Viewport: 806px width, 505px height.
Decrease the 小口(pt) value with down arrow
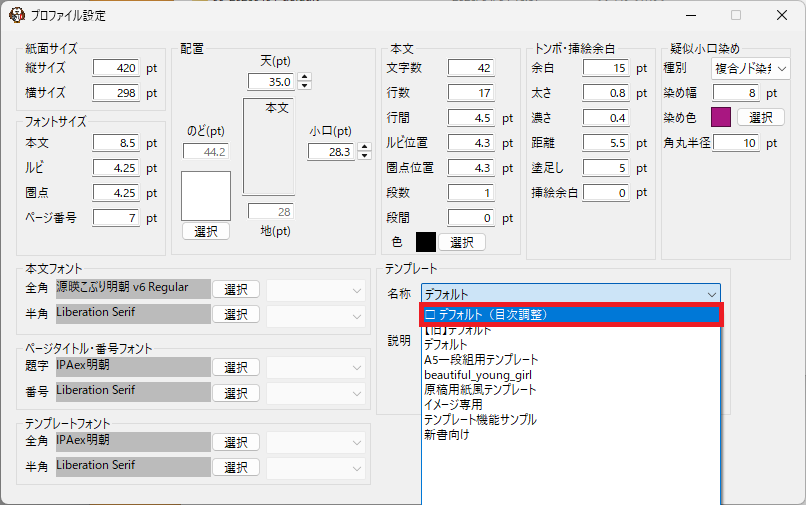point(364,155)
